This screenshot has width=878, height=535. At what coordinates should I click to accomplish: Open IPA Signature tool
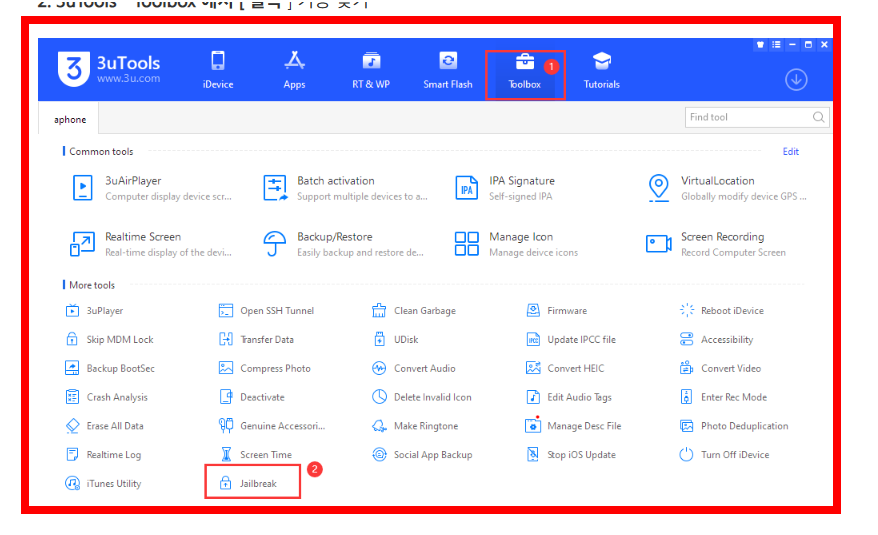505,188
